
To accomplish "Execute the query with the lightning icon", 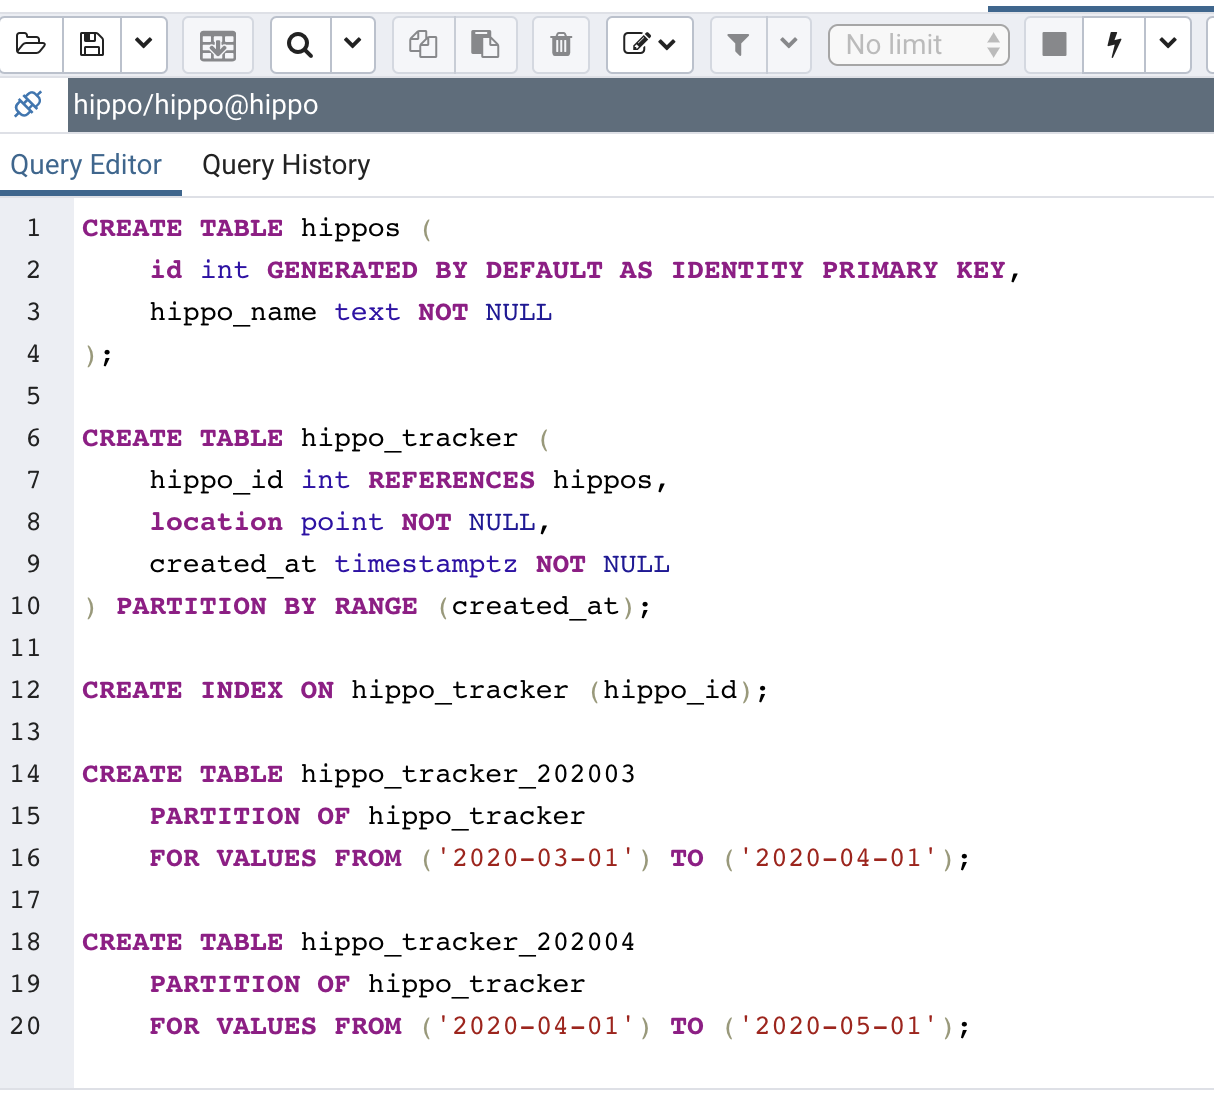I will pyautogui.click(x=1113, y=44).
